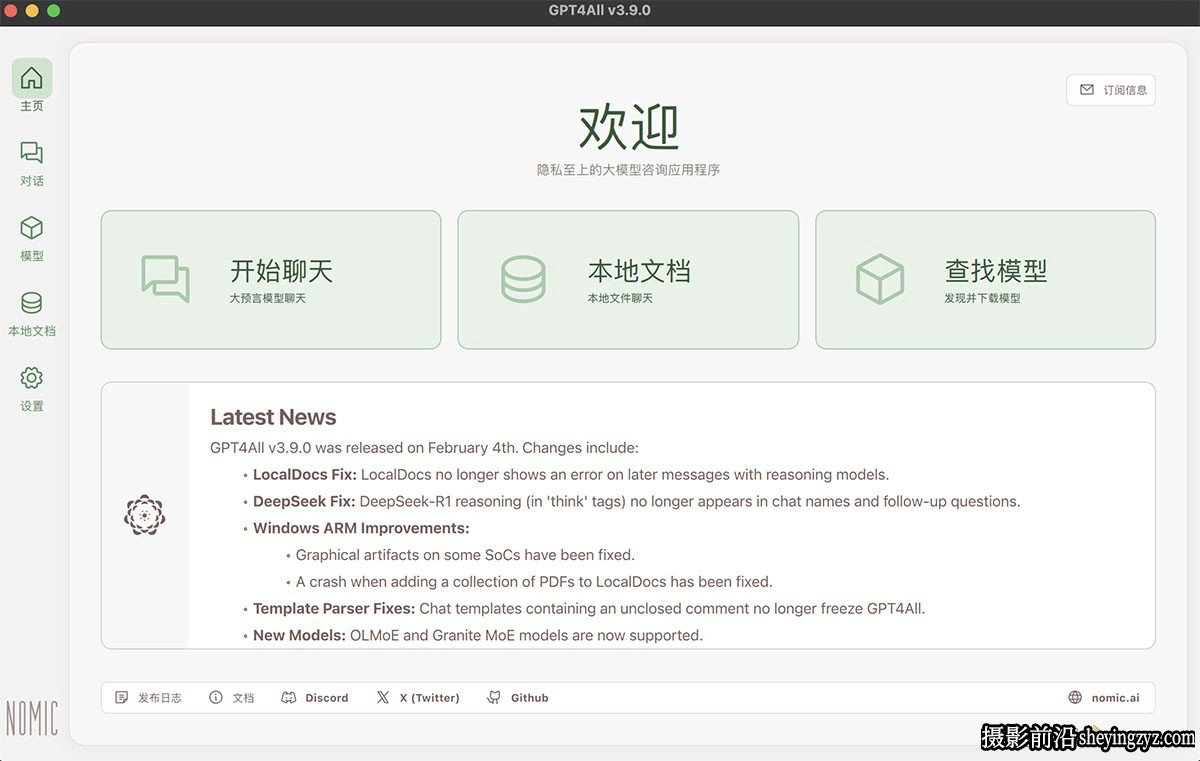Select the 本地文档 card title
The image size is (1200, 761).
coord(639,271)
